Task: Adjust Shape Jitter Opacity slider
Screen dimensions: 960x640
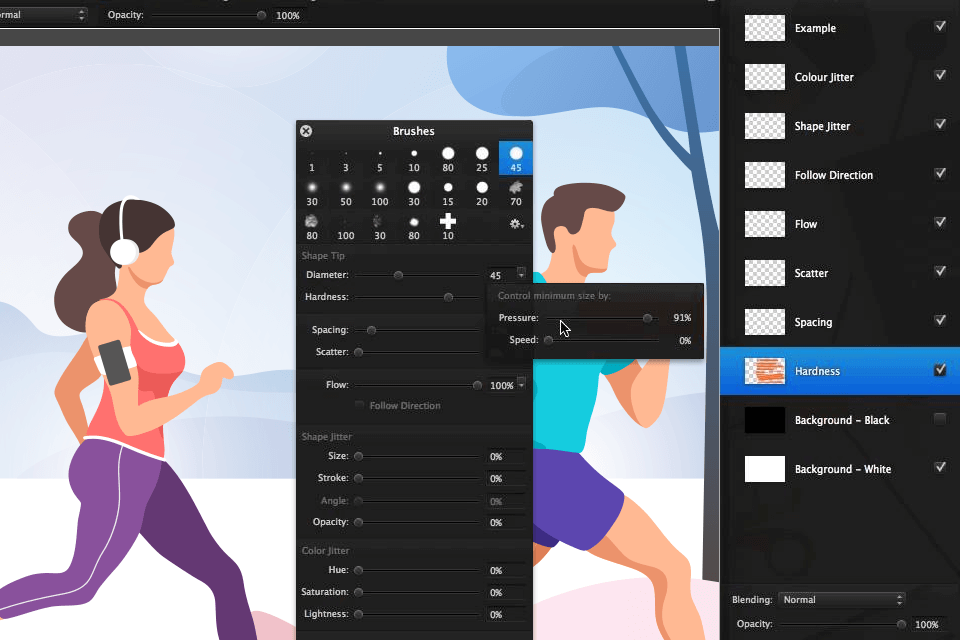Action: click(x=359, y=522)
